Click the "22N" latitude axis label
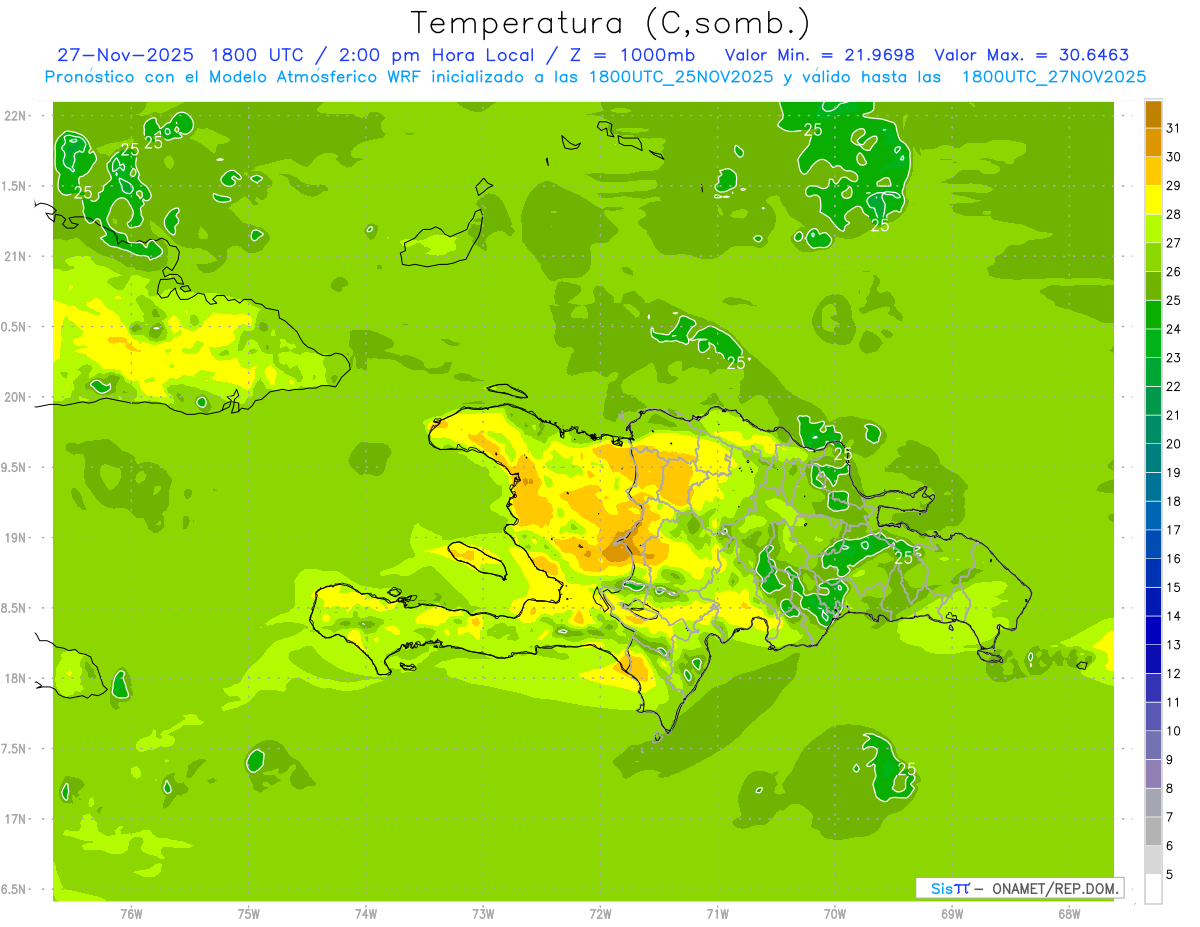 click(x=17, y=116)
